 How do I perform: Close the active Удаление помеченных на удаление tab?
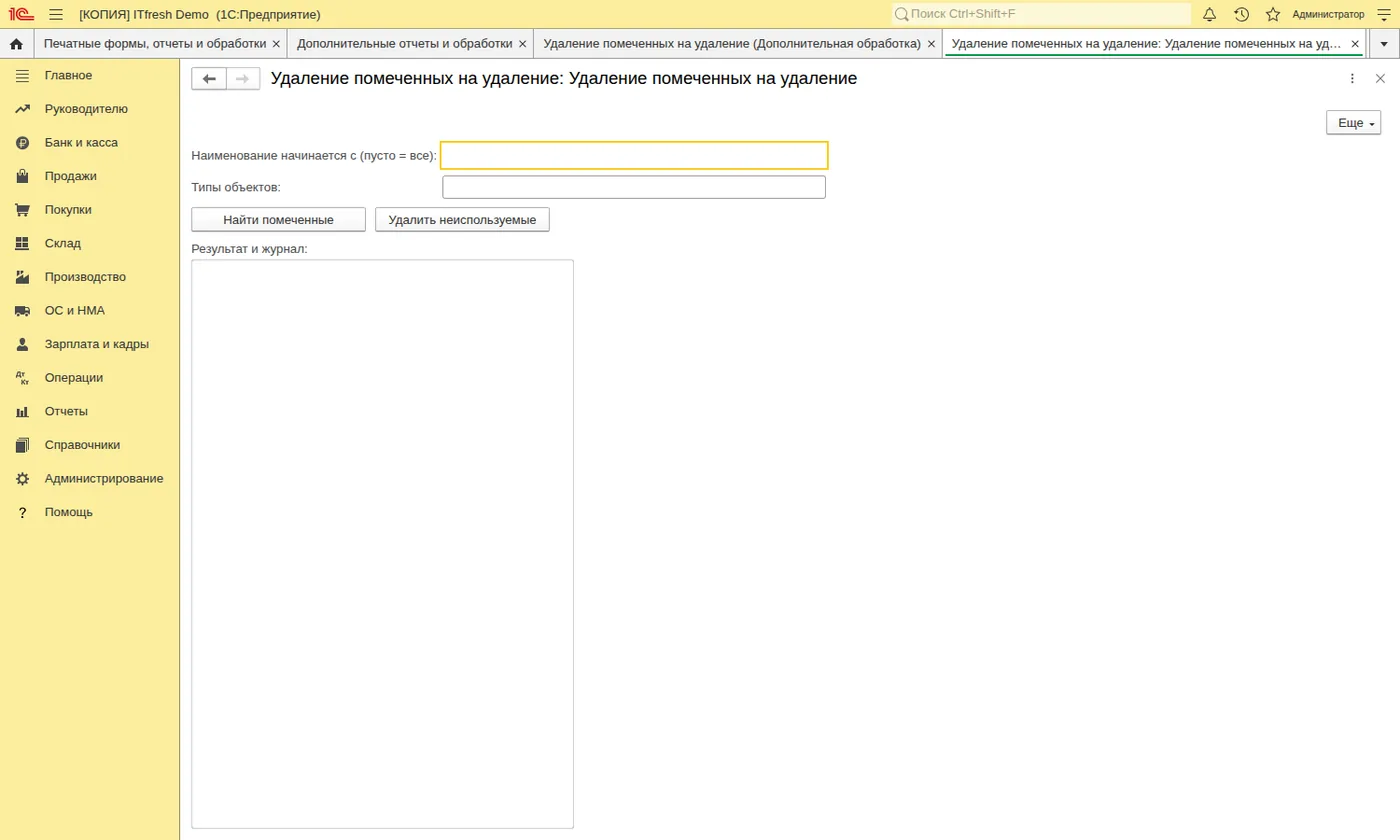click(1355, 44)
